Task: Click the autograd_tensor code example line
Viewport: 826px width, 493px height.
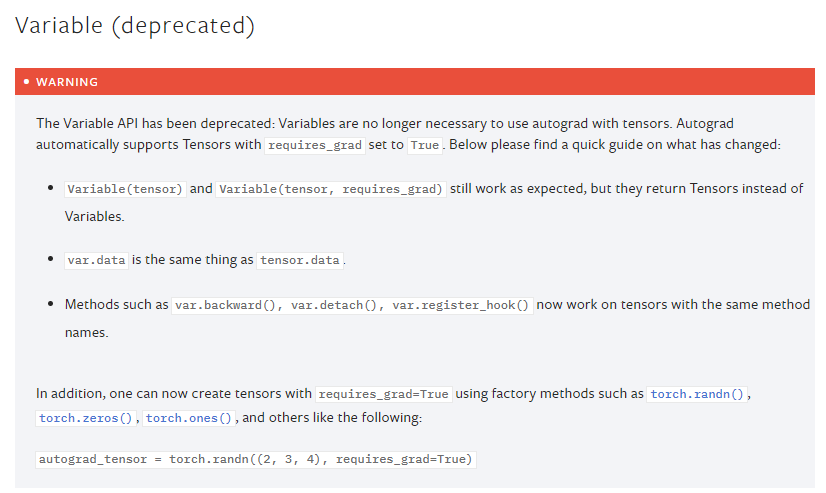Action: point(256,460)
